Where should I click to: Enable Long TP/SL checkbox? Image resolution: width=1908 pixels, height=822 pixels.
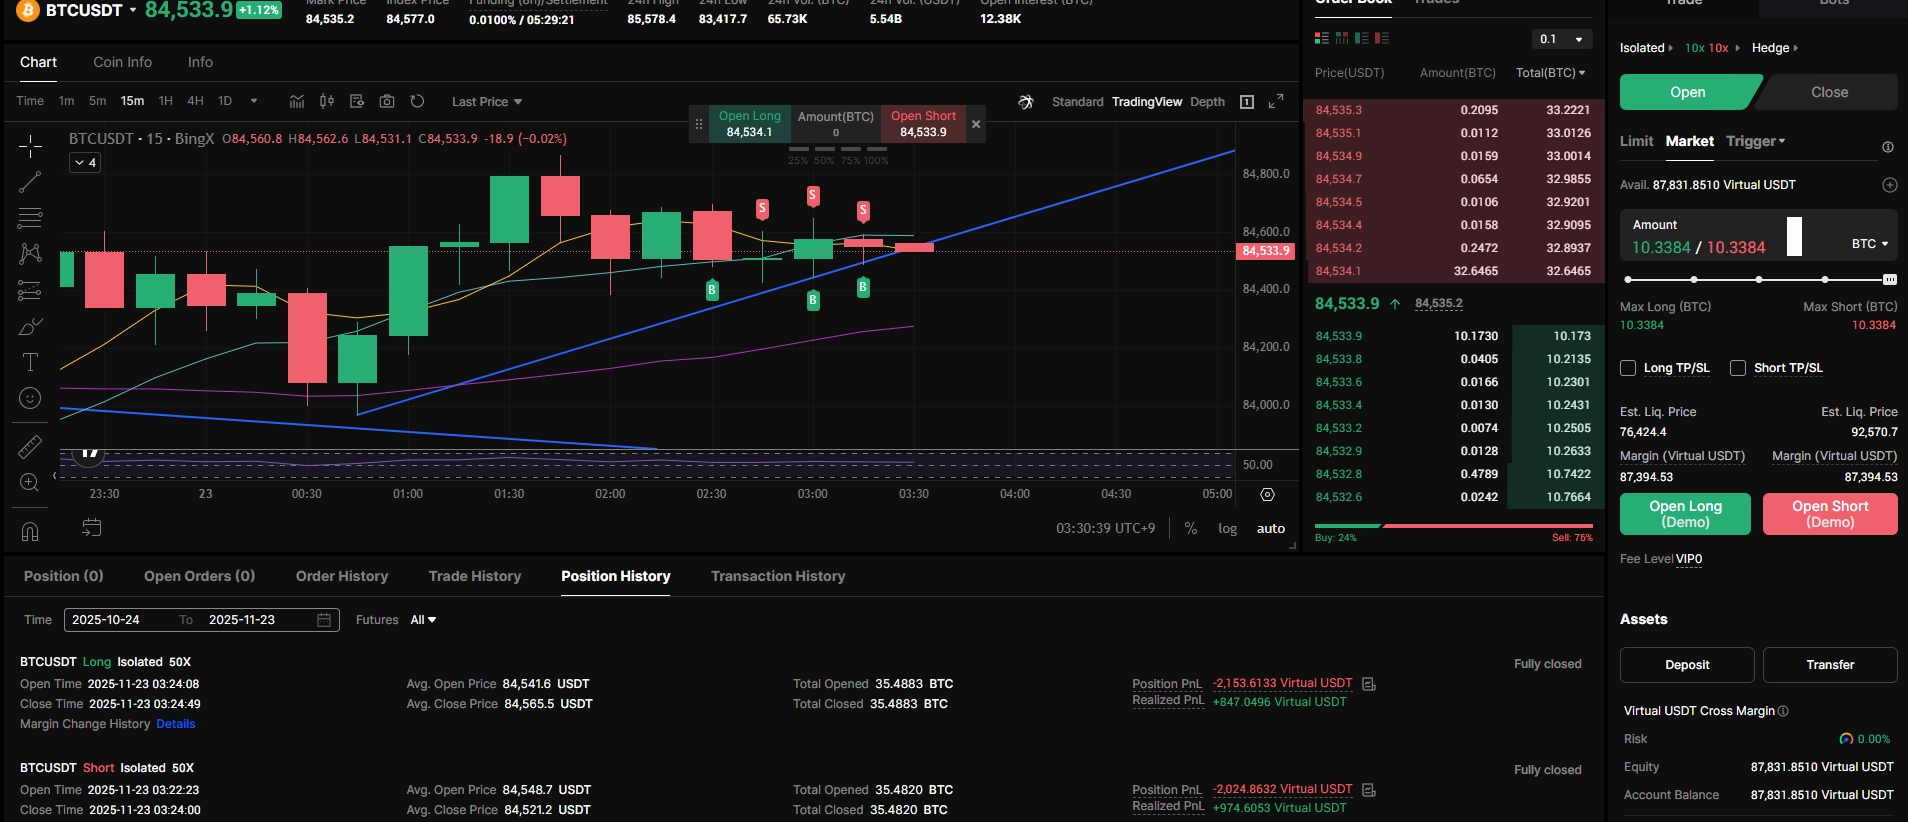[1628, 368]
